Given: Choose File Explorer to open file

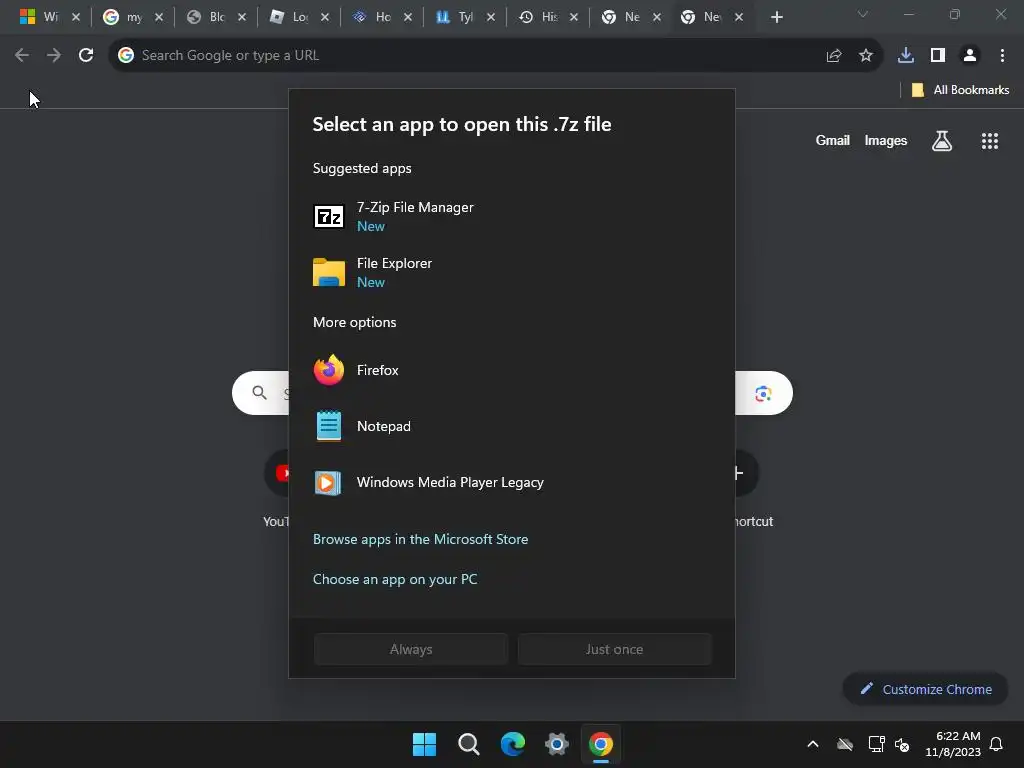Looking at the screenshot, I should [511, 272].
